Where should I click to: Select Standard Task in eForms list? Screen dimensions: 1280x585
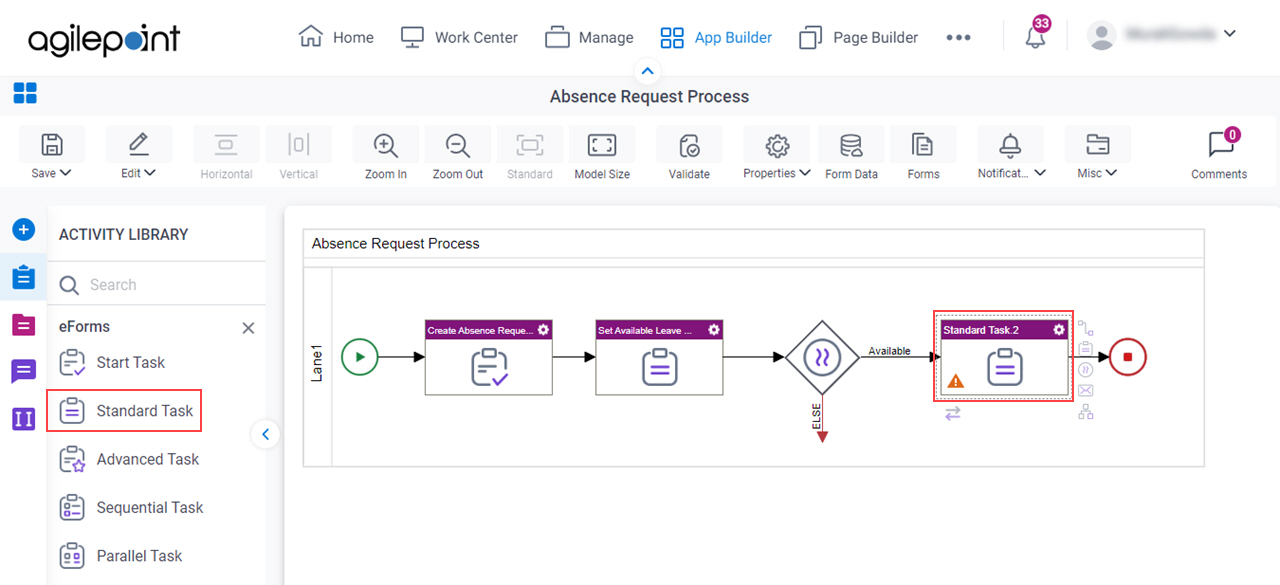(125, 411)
